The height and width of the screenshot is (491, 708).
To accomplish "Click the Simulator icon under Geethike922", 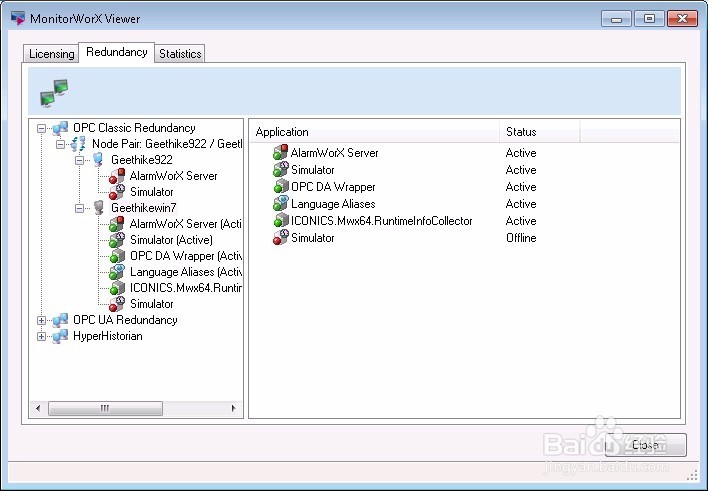I will (117, 192).
